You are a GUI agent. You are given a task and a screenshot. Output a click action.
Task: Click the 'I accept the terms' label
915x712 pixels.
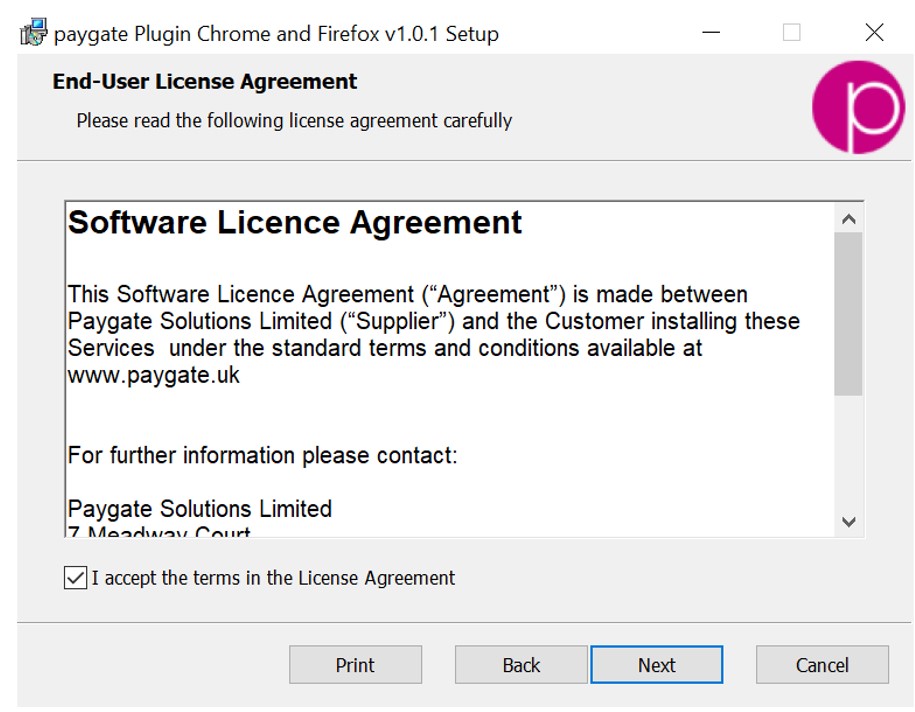273,578
